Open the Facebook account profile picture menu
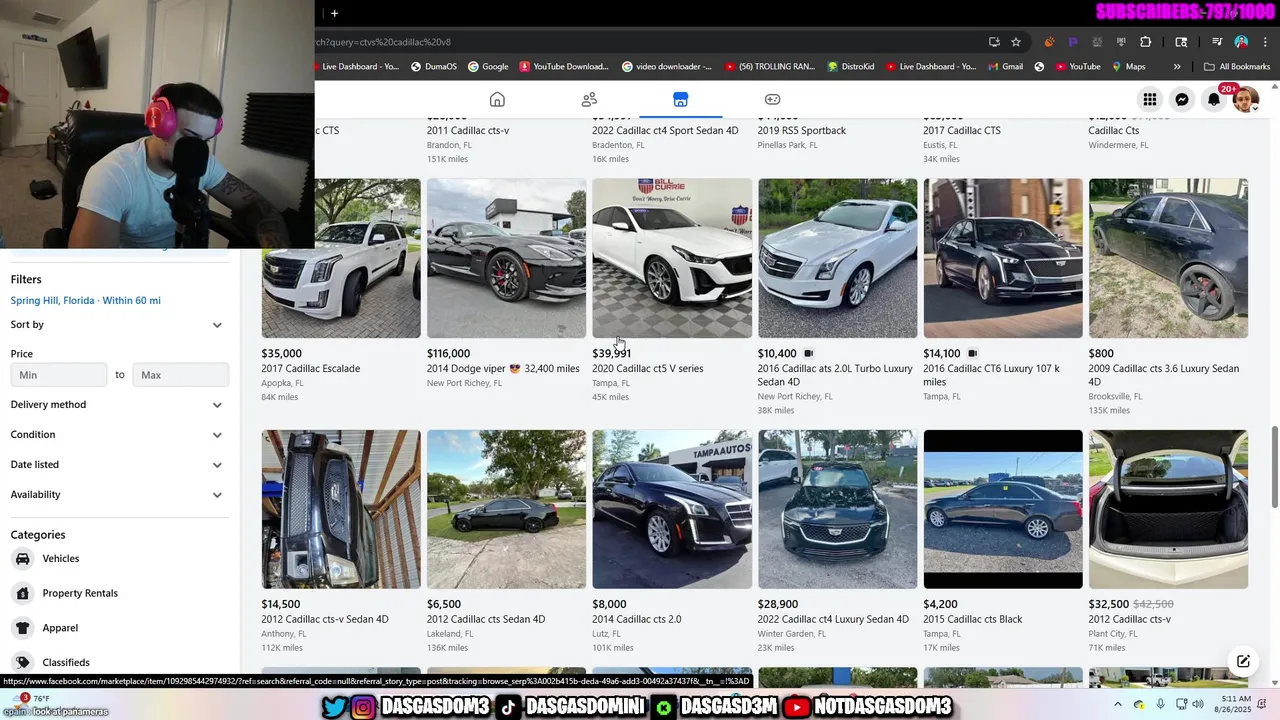Viewport: 1280px width, 720px height. [1246, 99]
